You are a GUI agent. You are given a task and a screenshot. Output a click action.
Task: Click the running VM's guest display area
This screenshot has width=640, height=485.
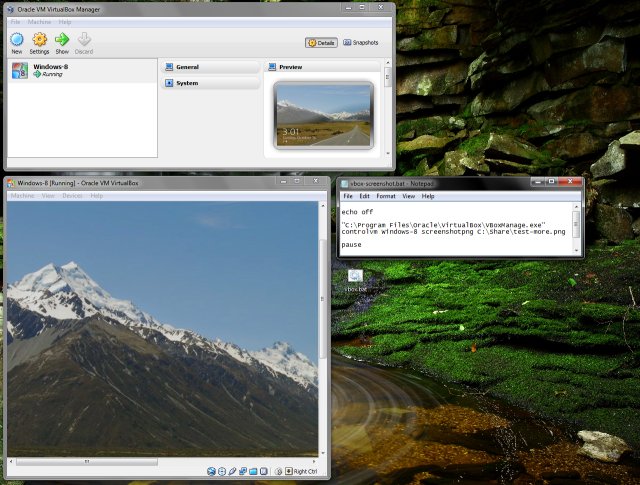[x=162, y=329]
